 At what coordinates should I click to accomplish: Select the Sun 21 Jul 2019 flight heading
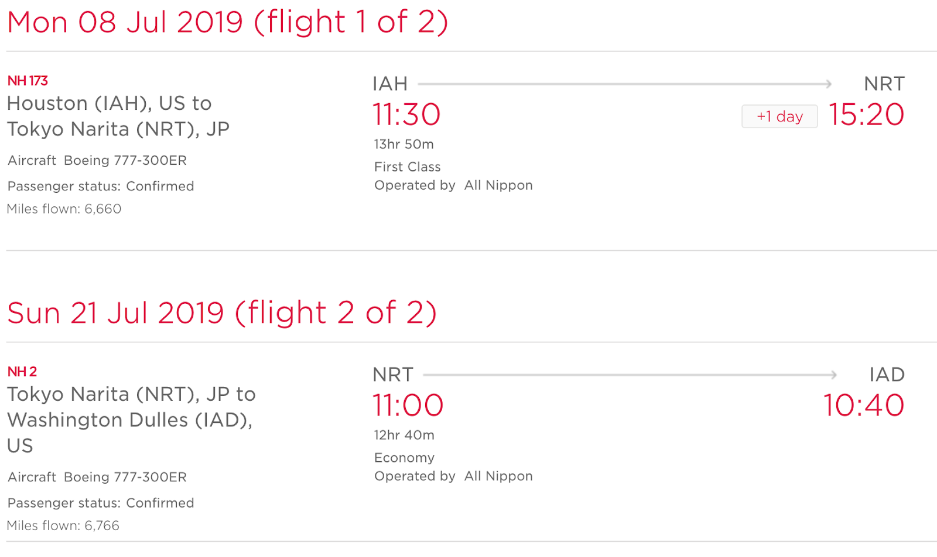pos(222,313)
